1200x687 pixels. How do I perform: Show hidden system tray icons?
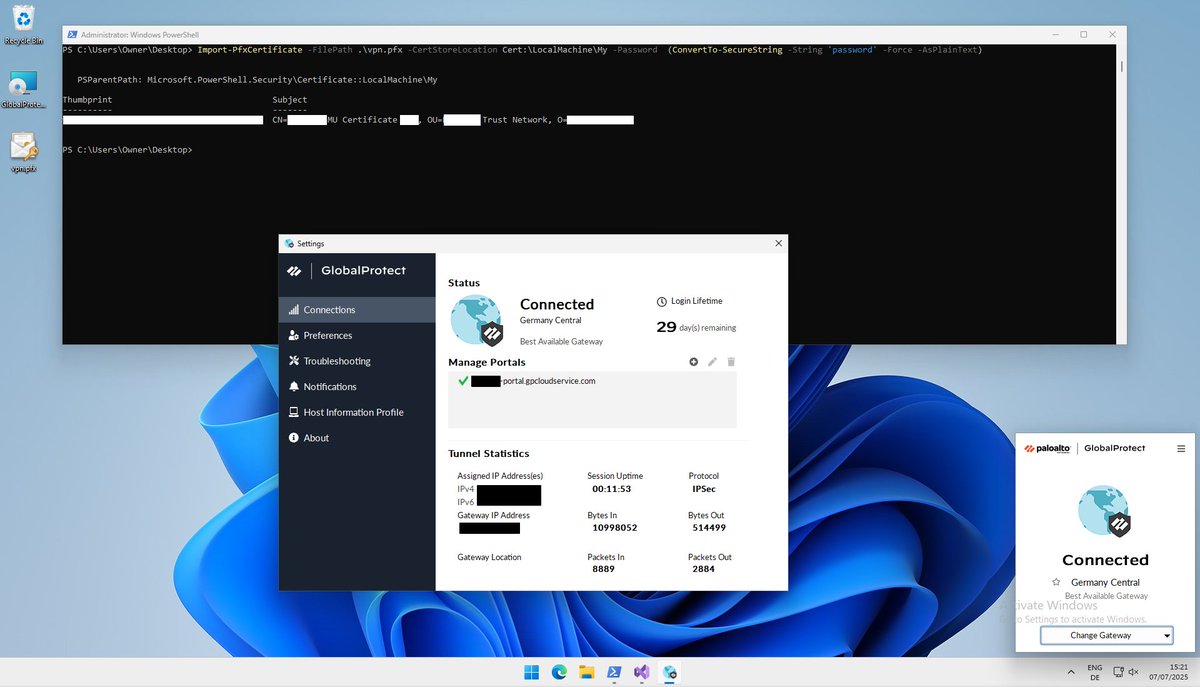coord(1072,672)
